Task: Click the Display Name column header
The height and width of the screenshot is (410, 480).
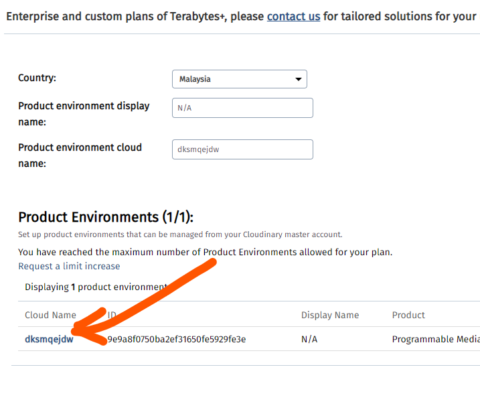Action: (x=330, y=315)
